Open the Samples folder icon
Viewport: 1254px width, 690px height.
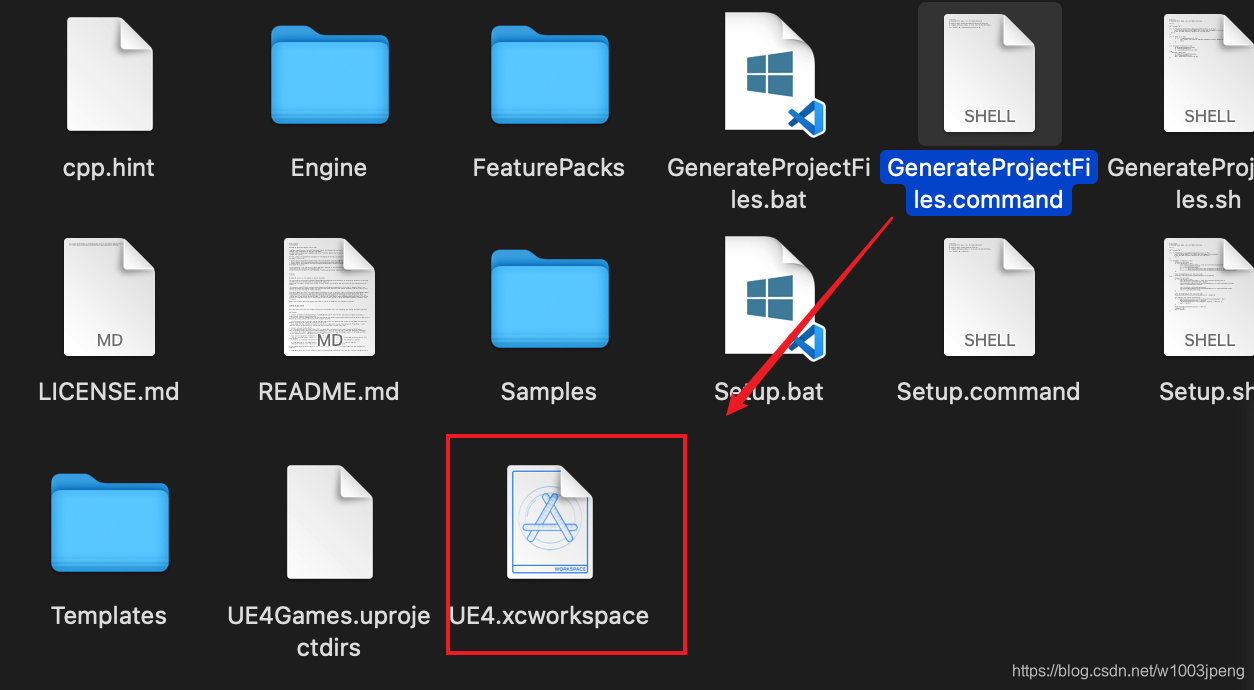click(x=549, y=298)
